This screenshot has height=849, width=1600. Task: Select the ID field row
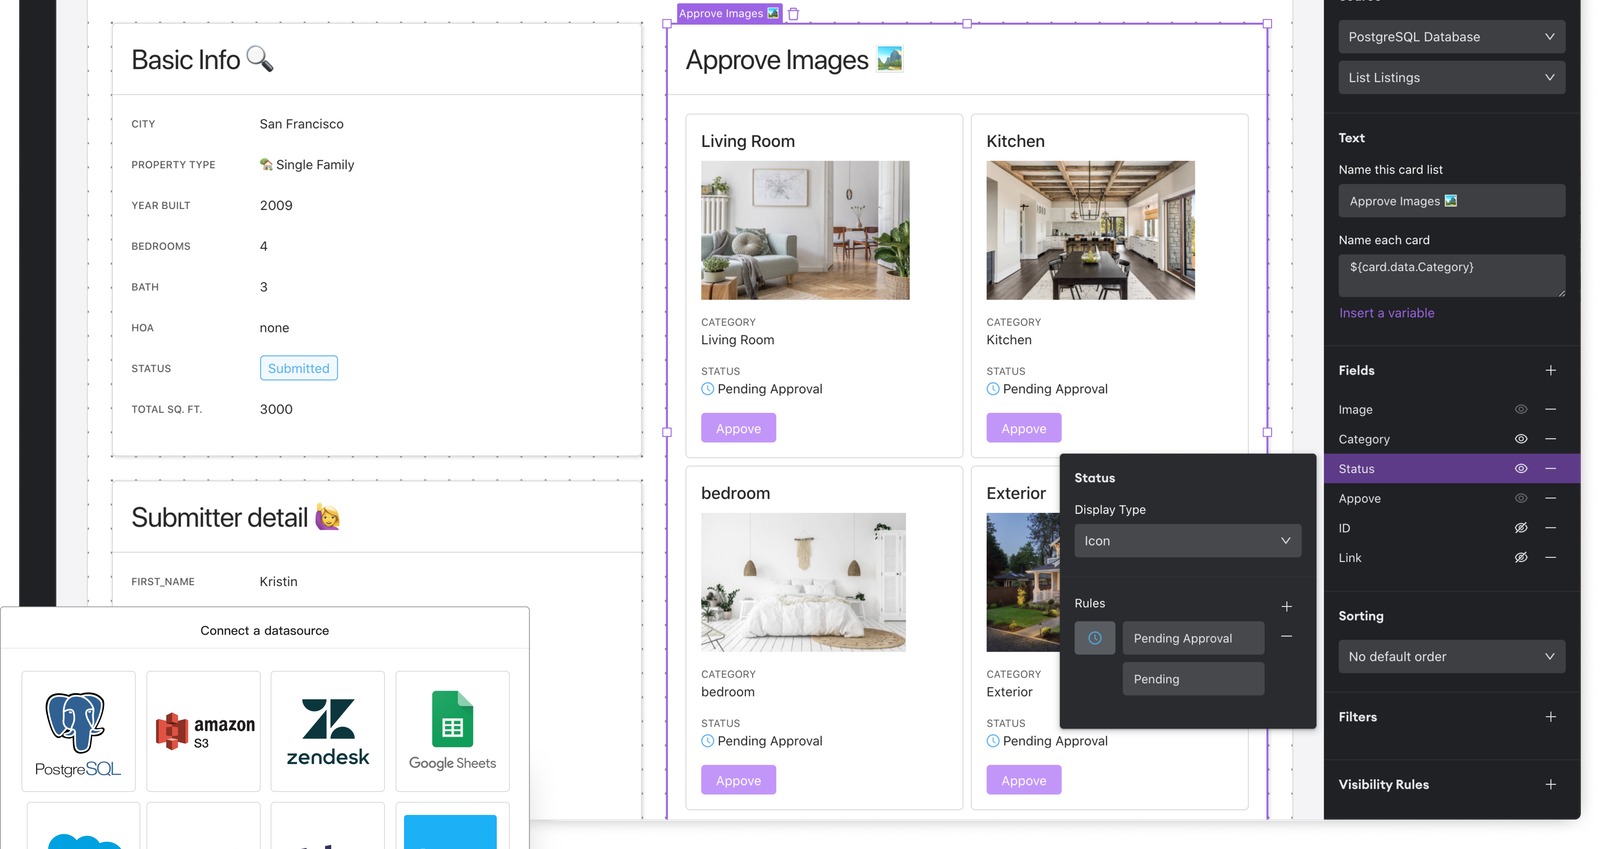pyautogui.click(x=1452, y=528)
